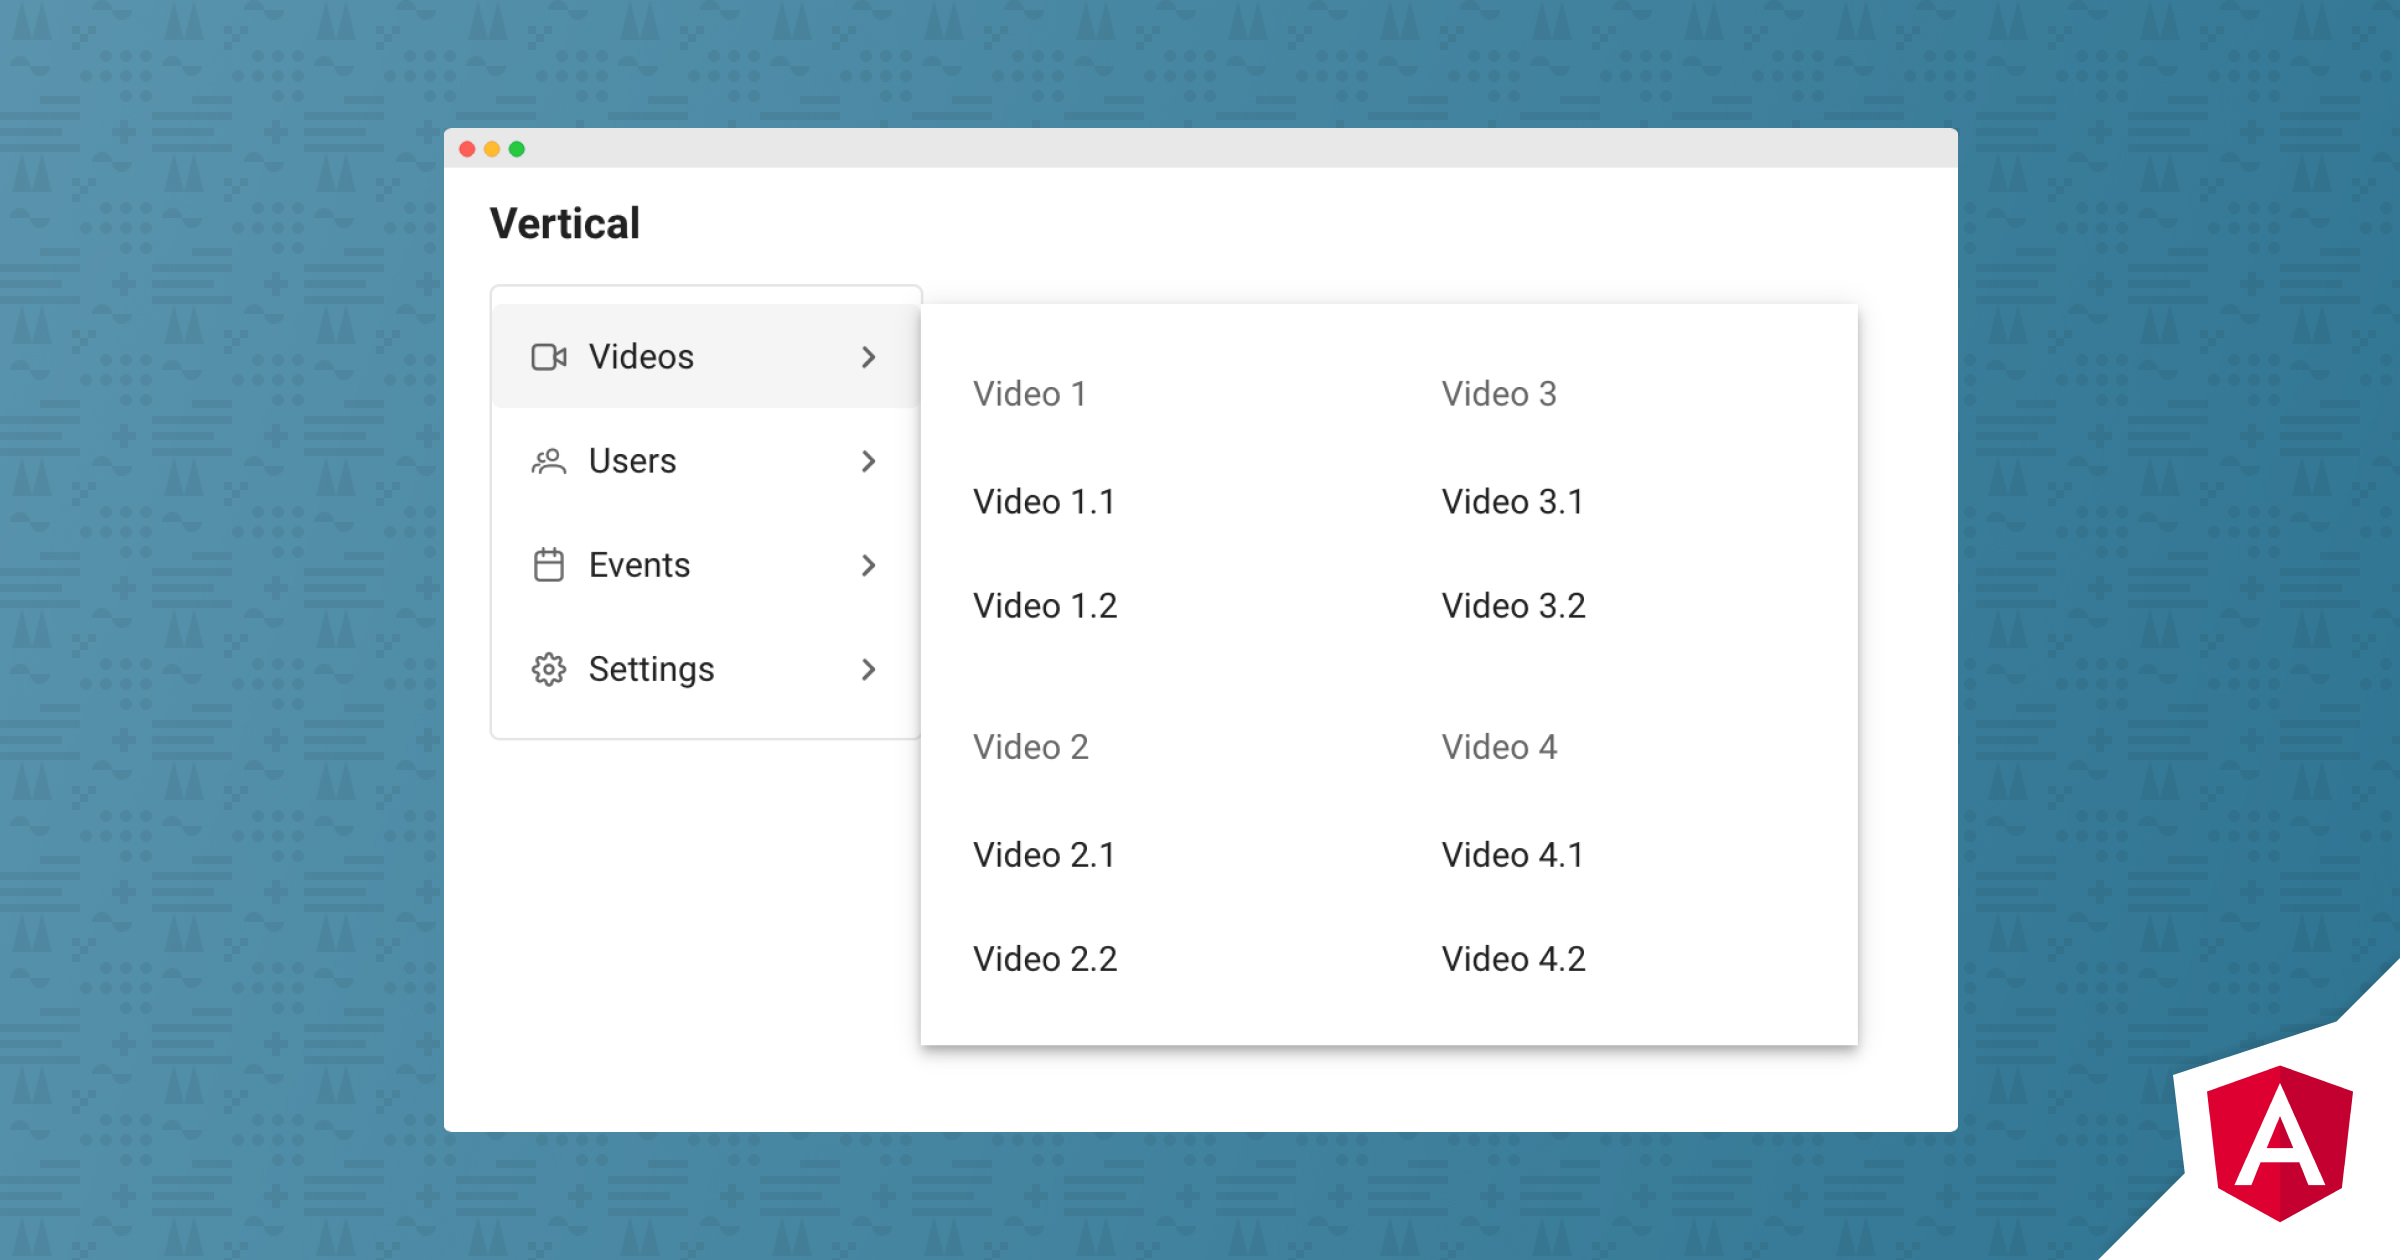Image resolution: width=2400 pixels, height=1260 pixels.
Task: Select the Users menu item
Action: point(632,461)
